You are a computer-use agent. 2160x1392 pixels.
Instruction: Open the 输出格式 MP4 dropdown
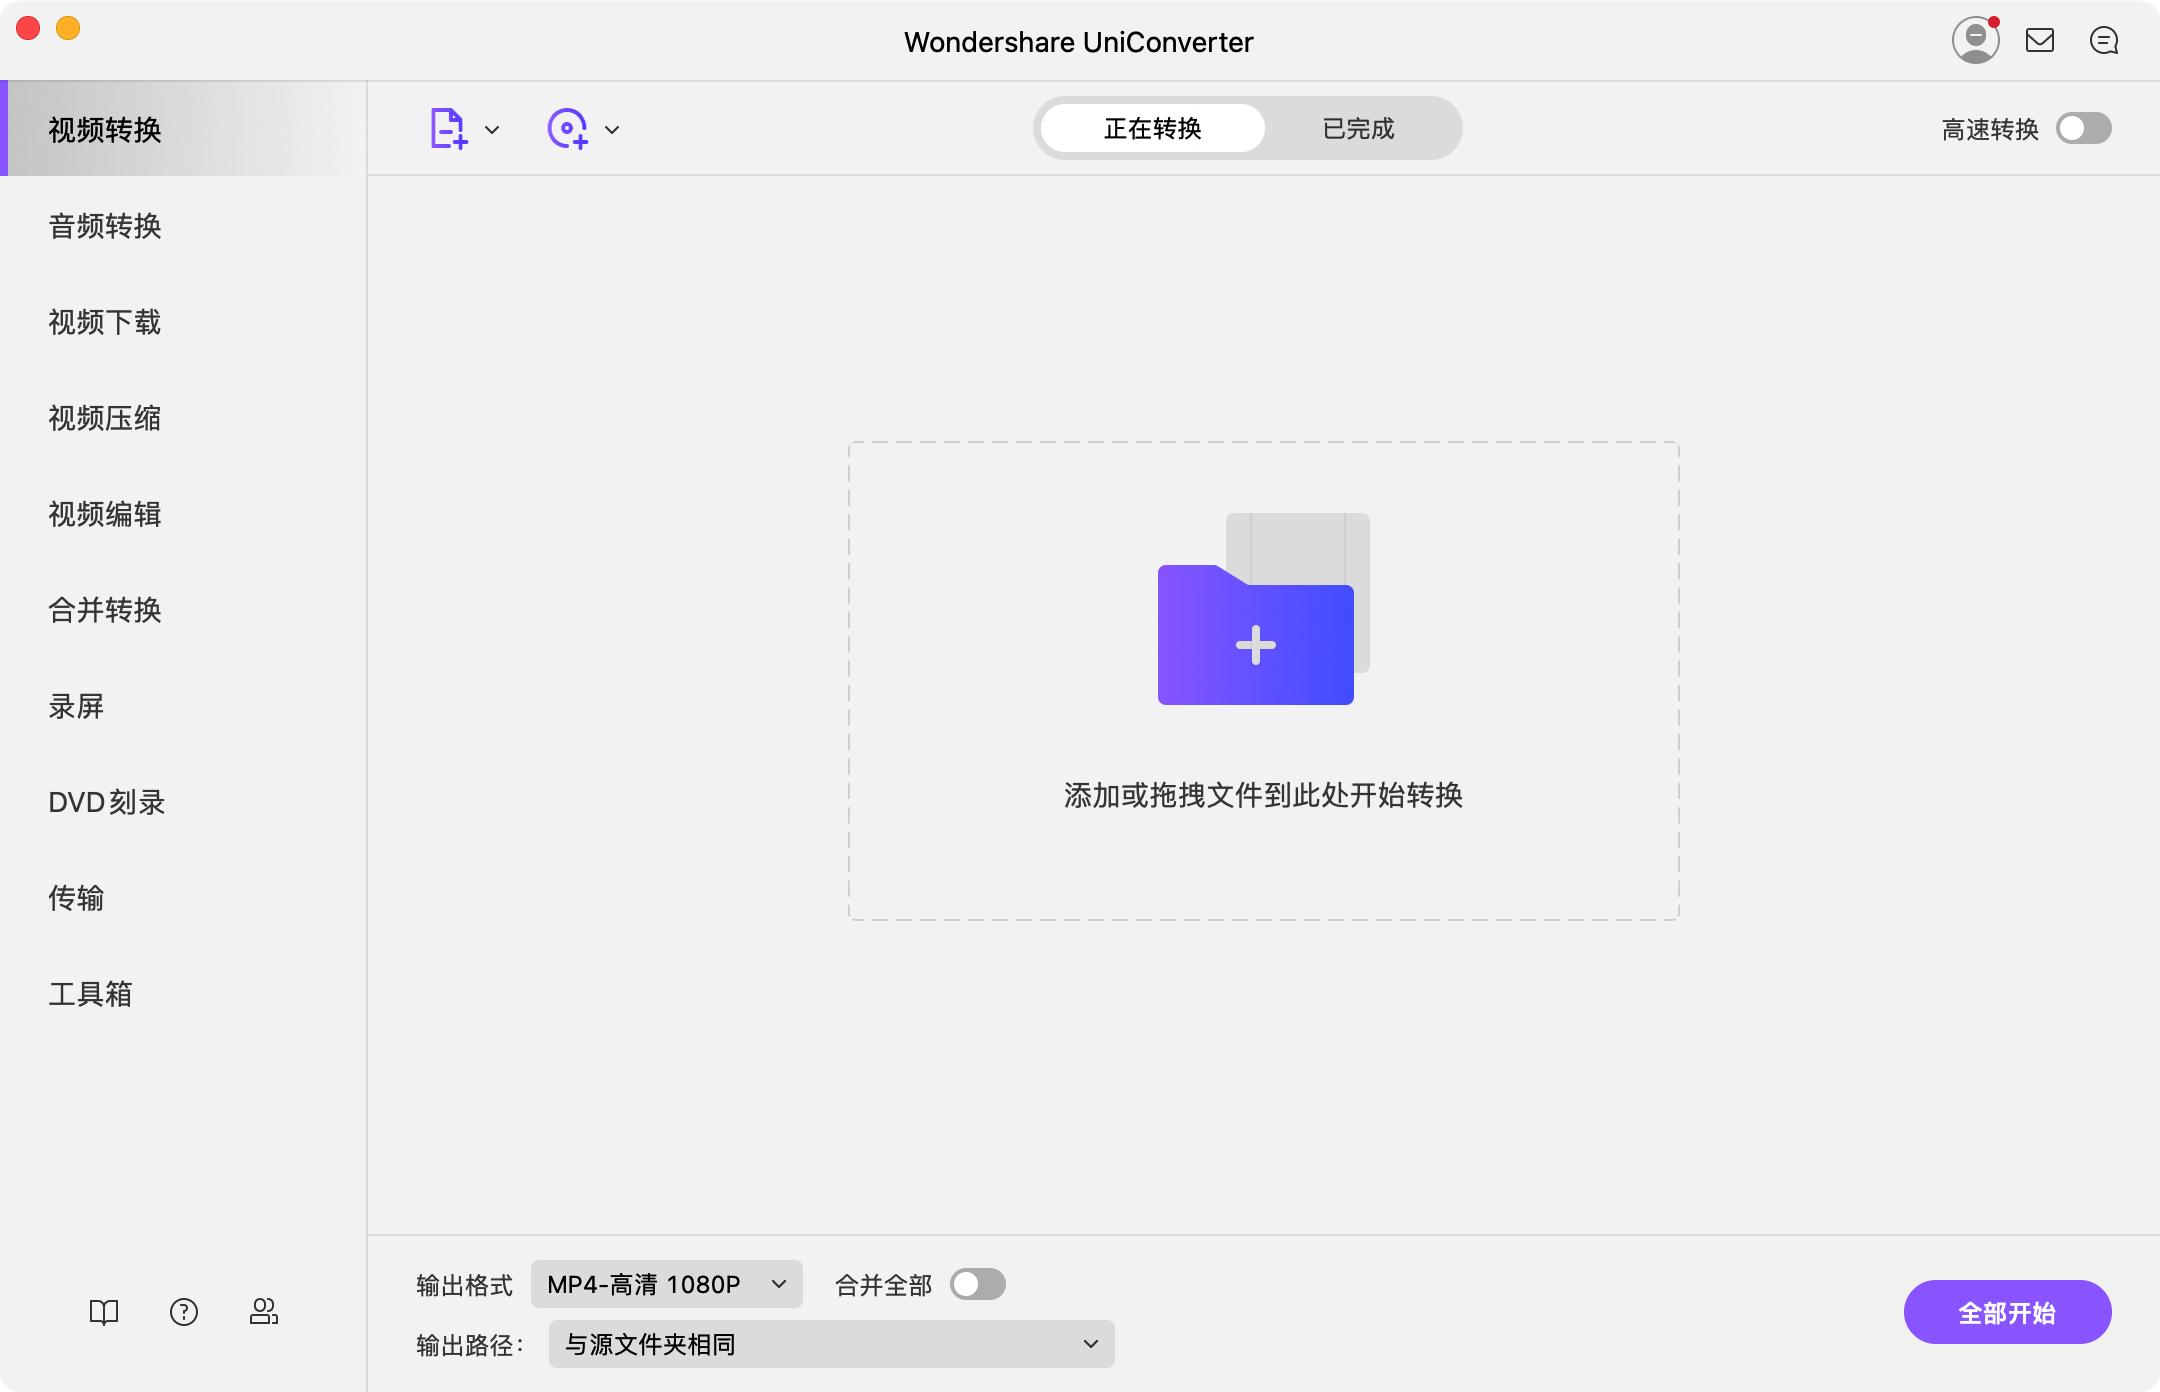pos(665,1284)
